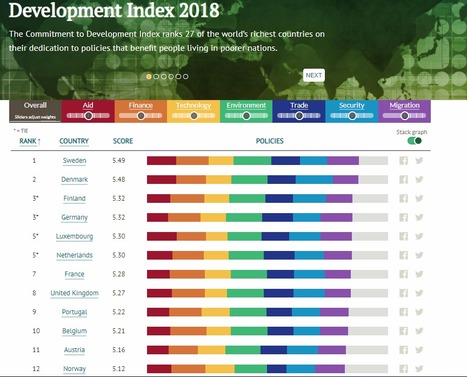This screenshot has width=467, height=377.
Task: Tweet Denmark's ranking via Twitter icon
Action: pos(419,180)
